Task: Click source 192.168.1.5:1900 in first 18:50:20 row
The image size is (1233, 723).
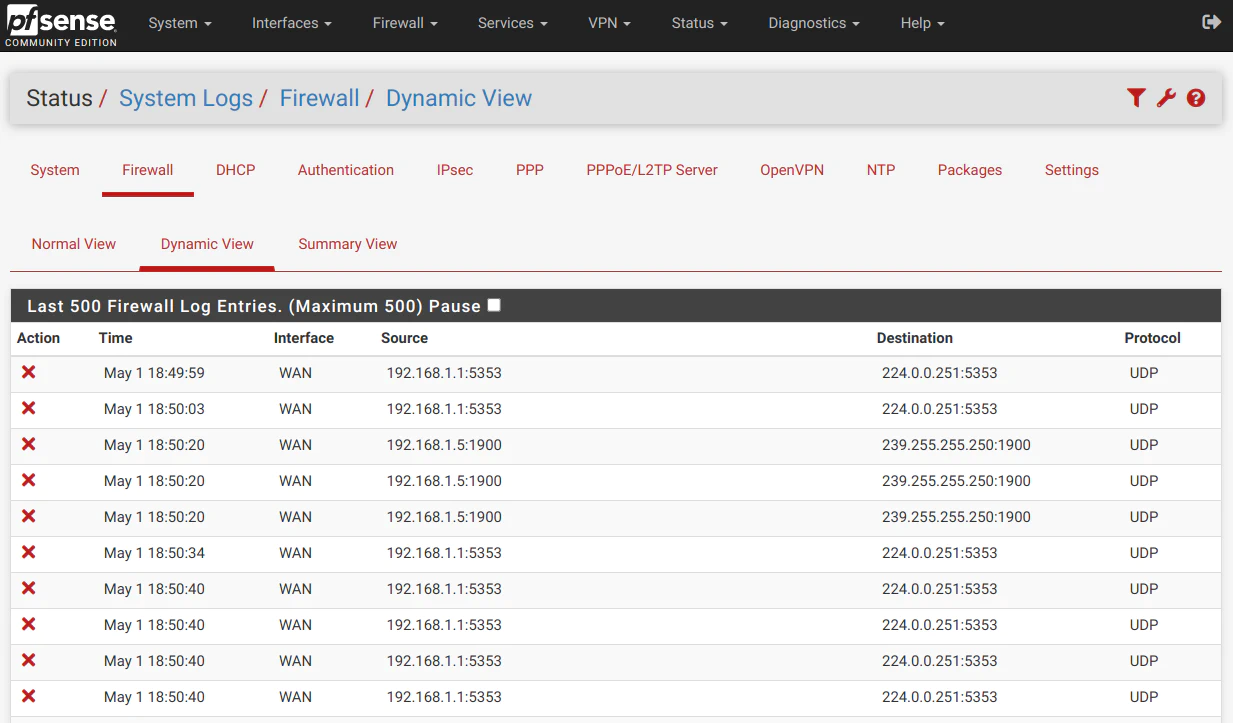Action: [x=444, y=445]
